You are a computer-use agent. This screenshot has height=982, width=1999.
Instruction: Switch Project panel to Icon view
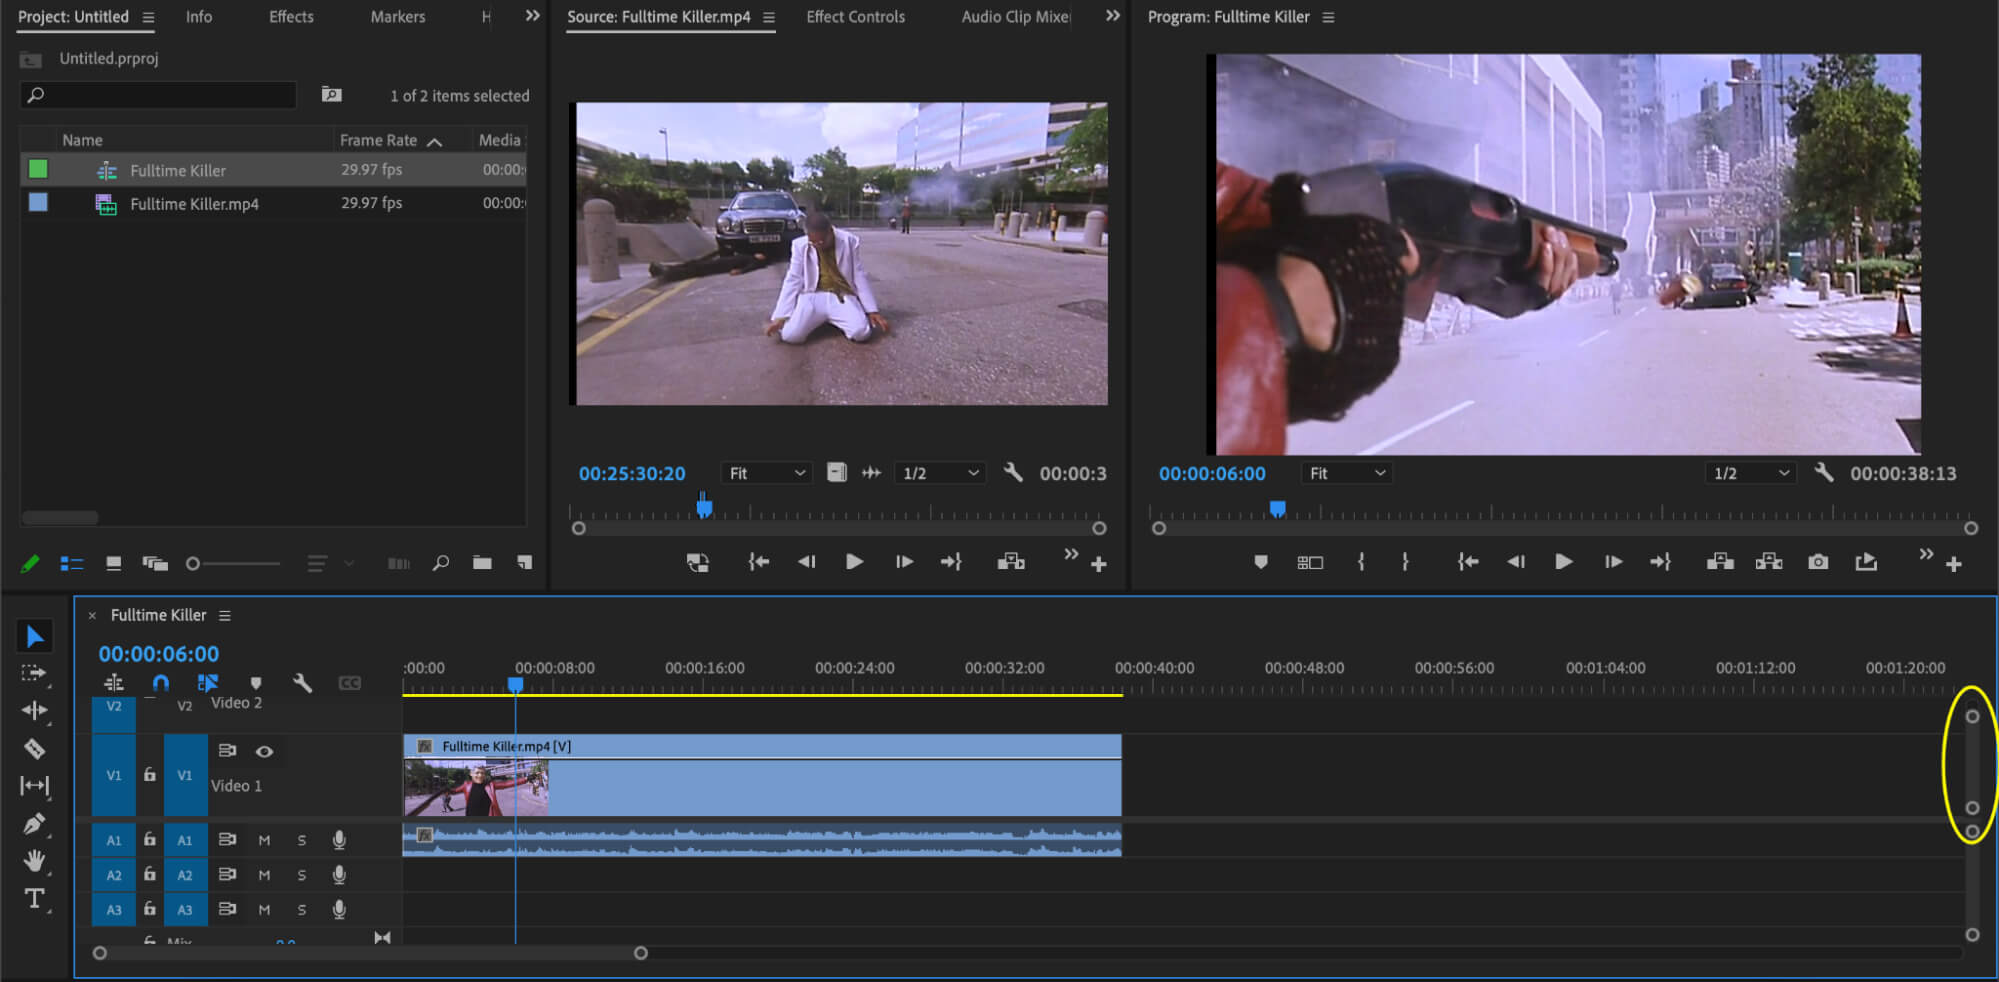(x=113, y=564)
